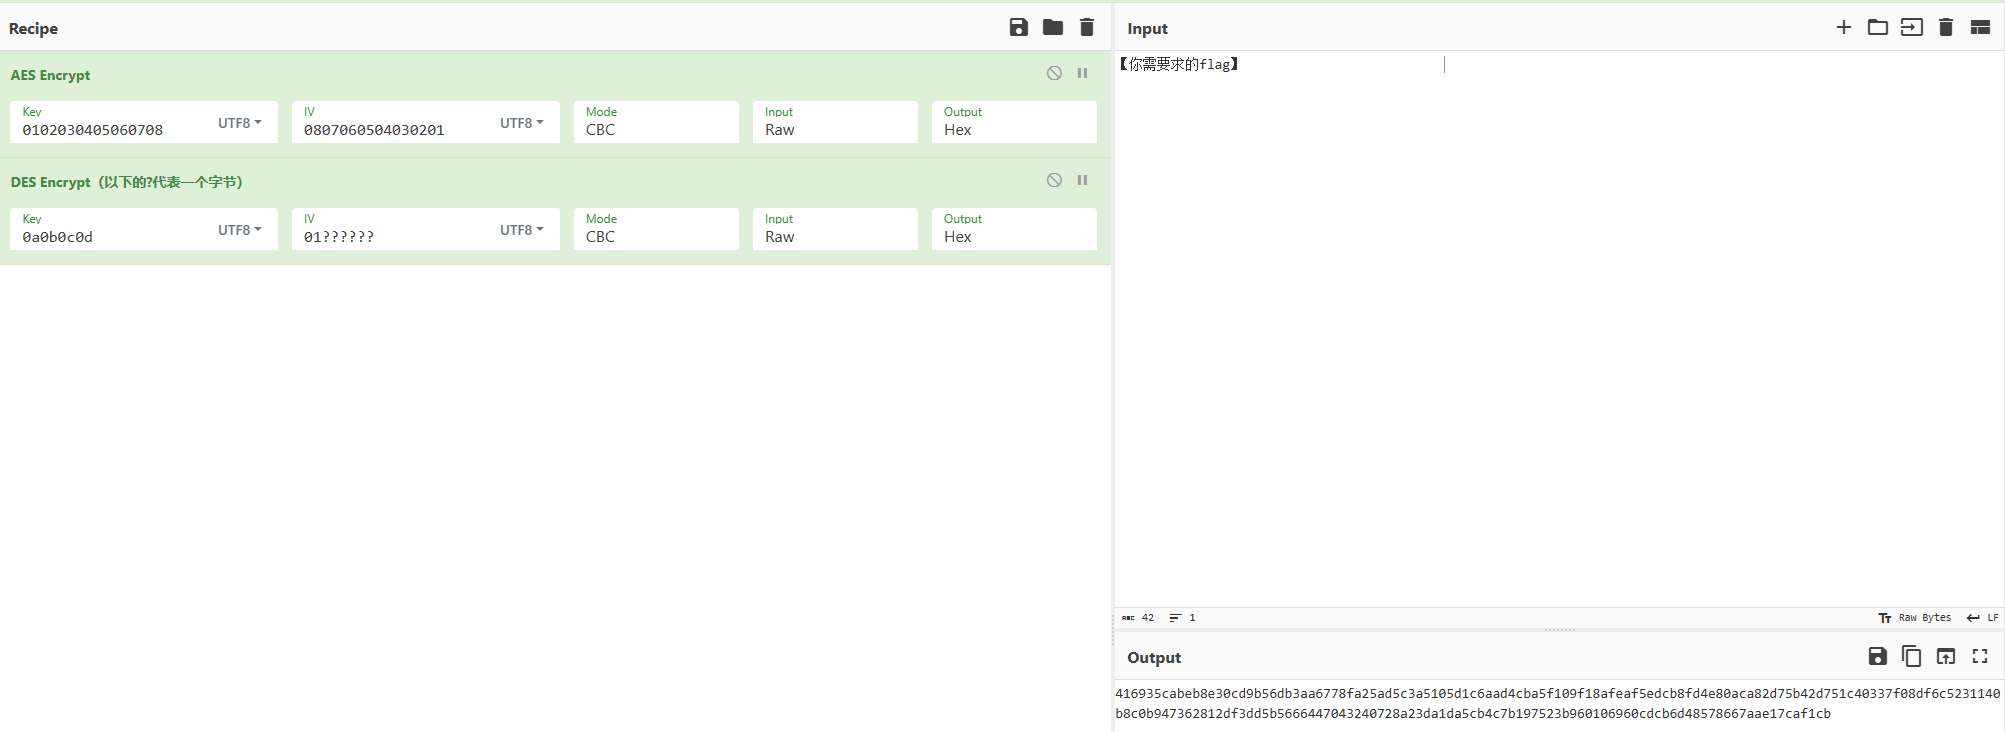Change Raw Bytes input encoding
Image resolution: width=2005 pixels, height=732 pixels.
coord(1915,618)
